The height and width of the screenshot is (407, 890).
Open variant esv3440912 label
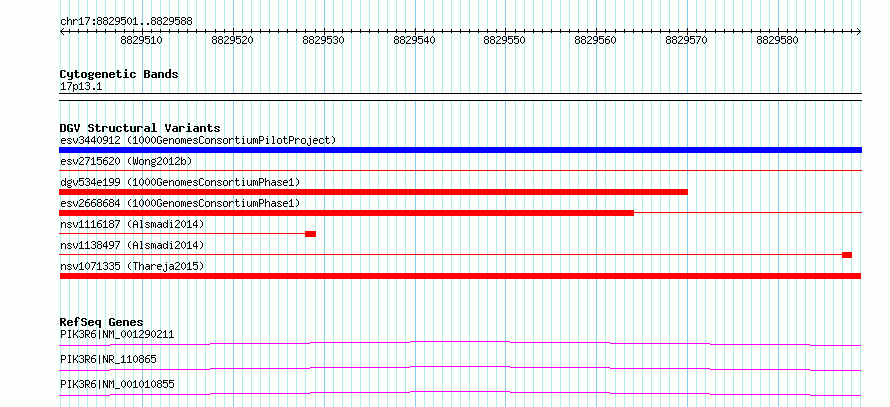[x=198, y=140]
